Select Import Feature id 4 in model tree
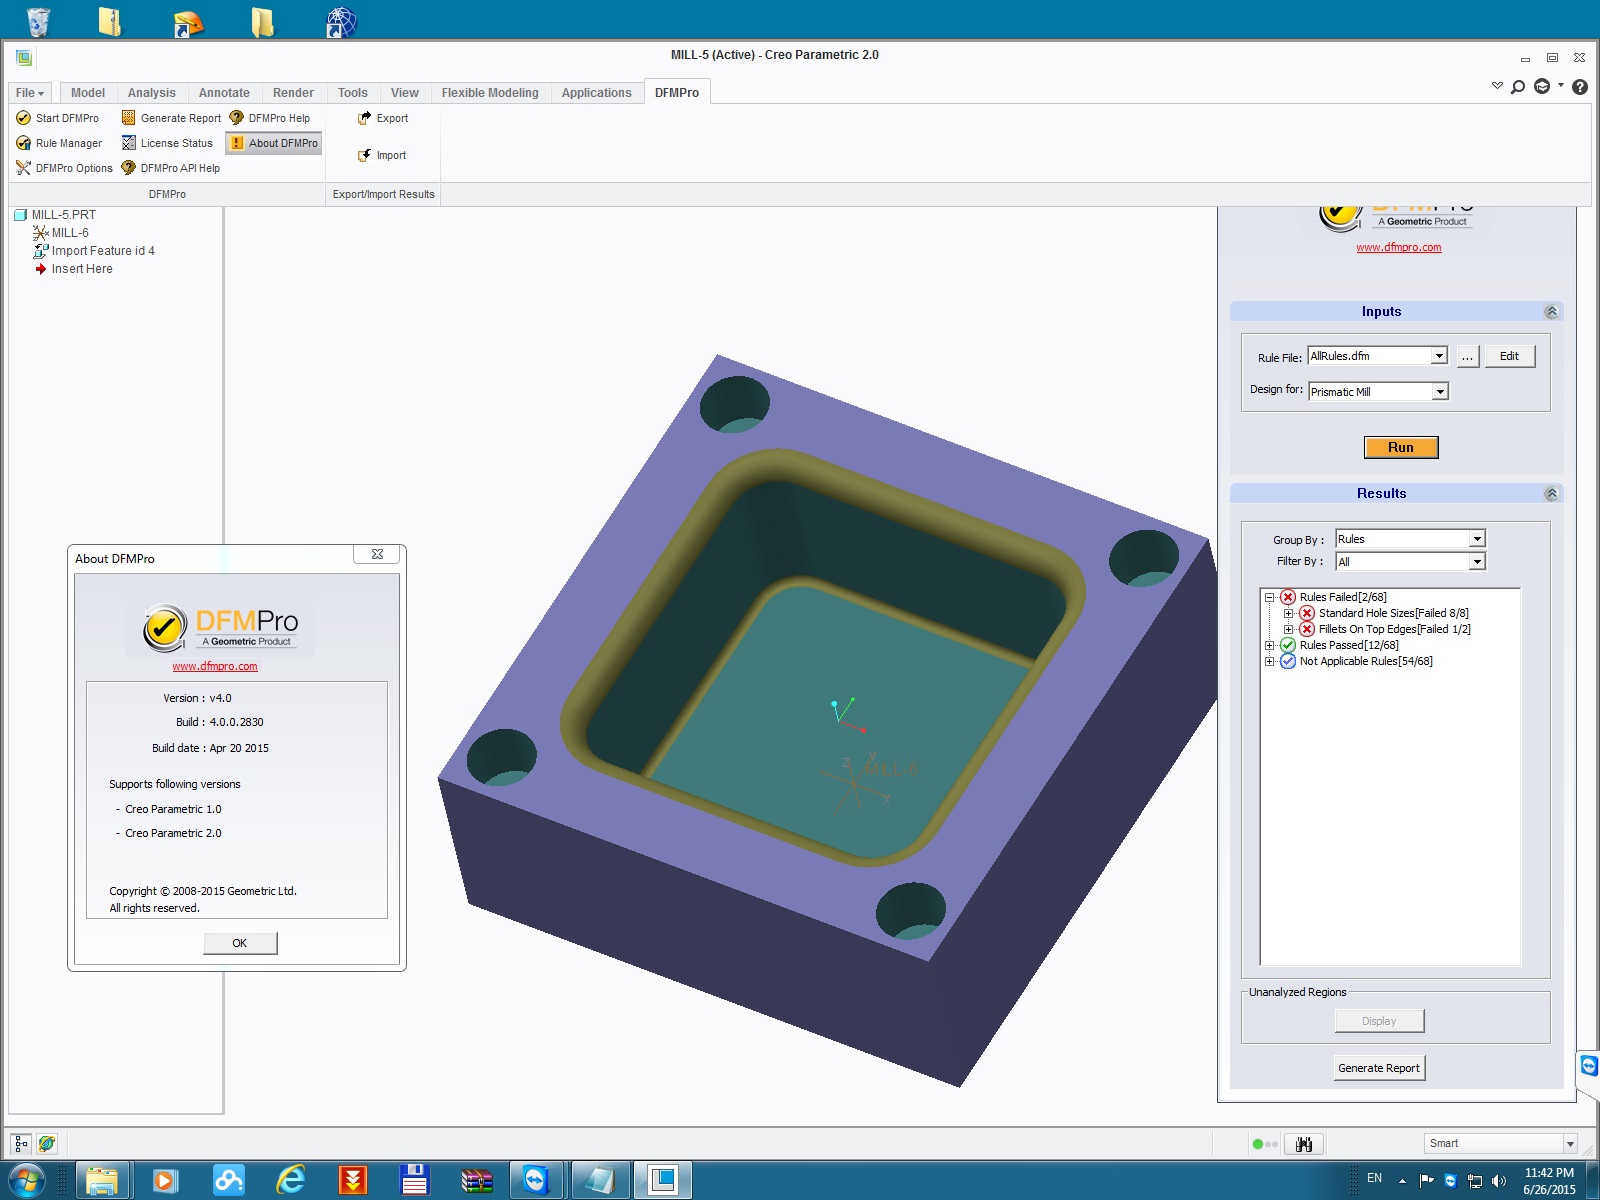 (x=94, y=251)
